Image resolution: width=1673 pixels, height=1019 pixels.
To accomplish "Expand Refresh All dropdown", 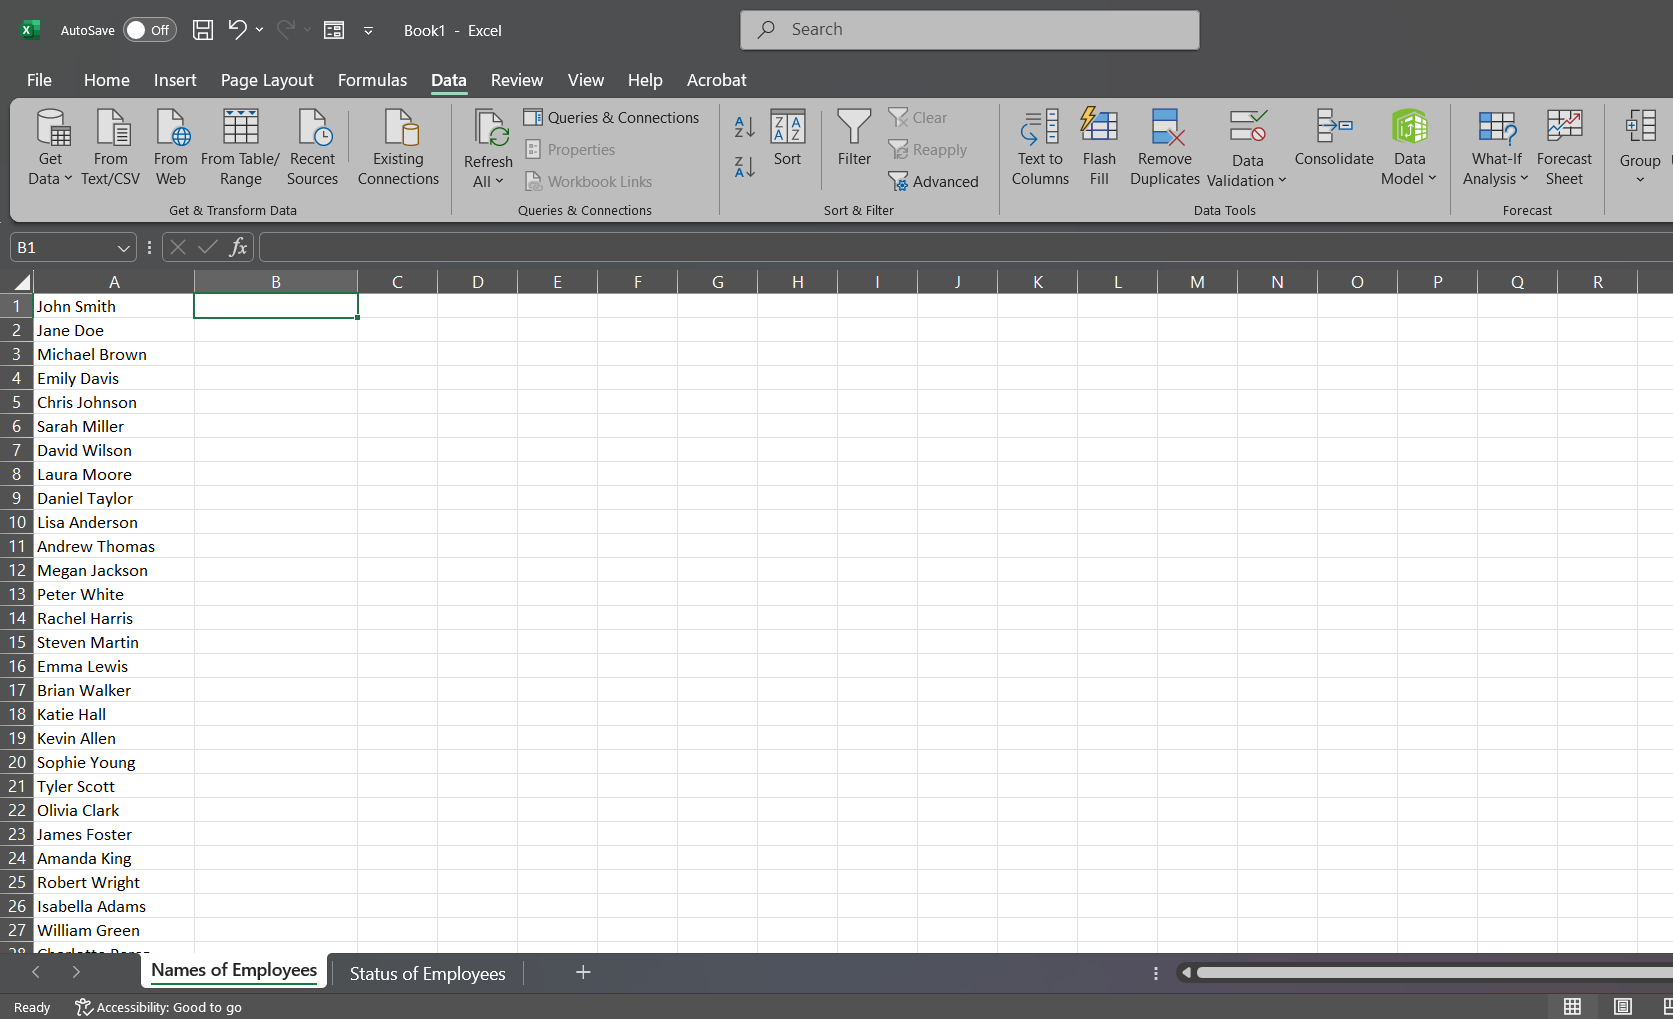I will tap(488, 171).
